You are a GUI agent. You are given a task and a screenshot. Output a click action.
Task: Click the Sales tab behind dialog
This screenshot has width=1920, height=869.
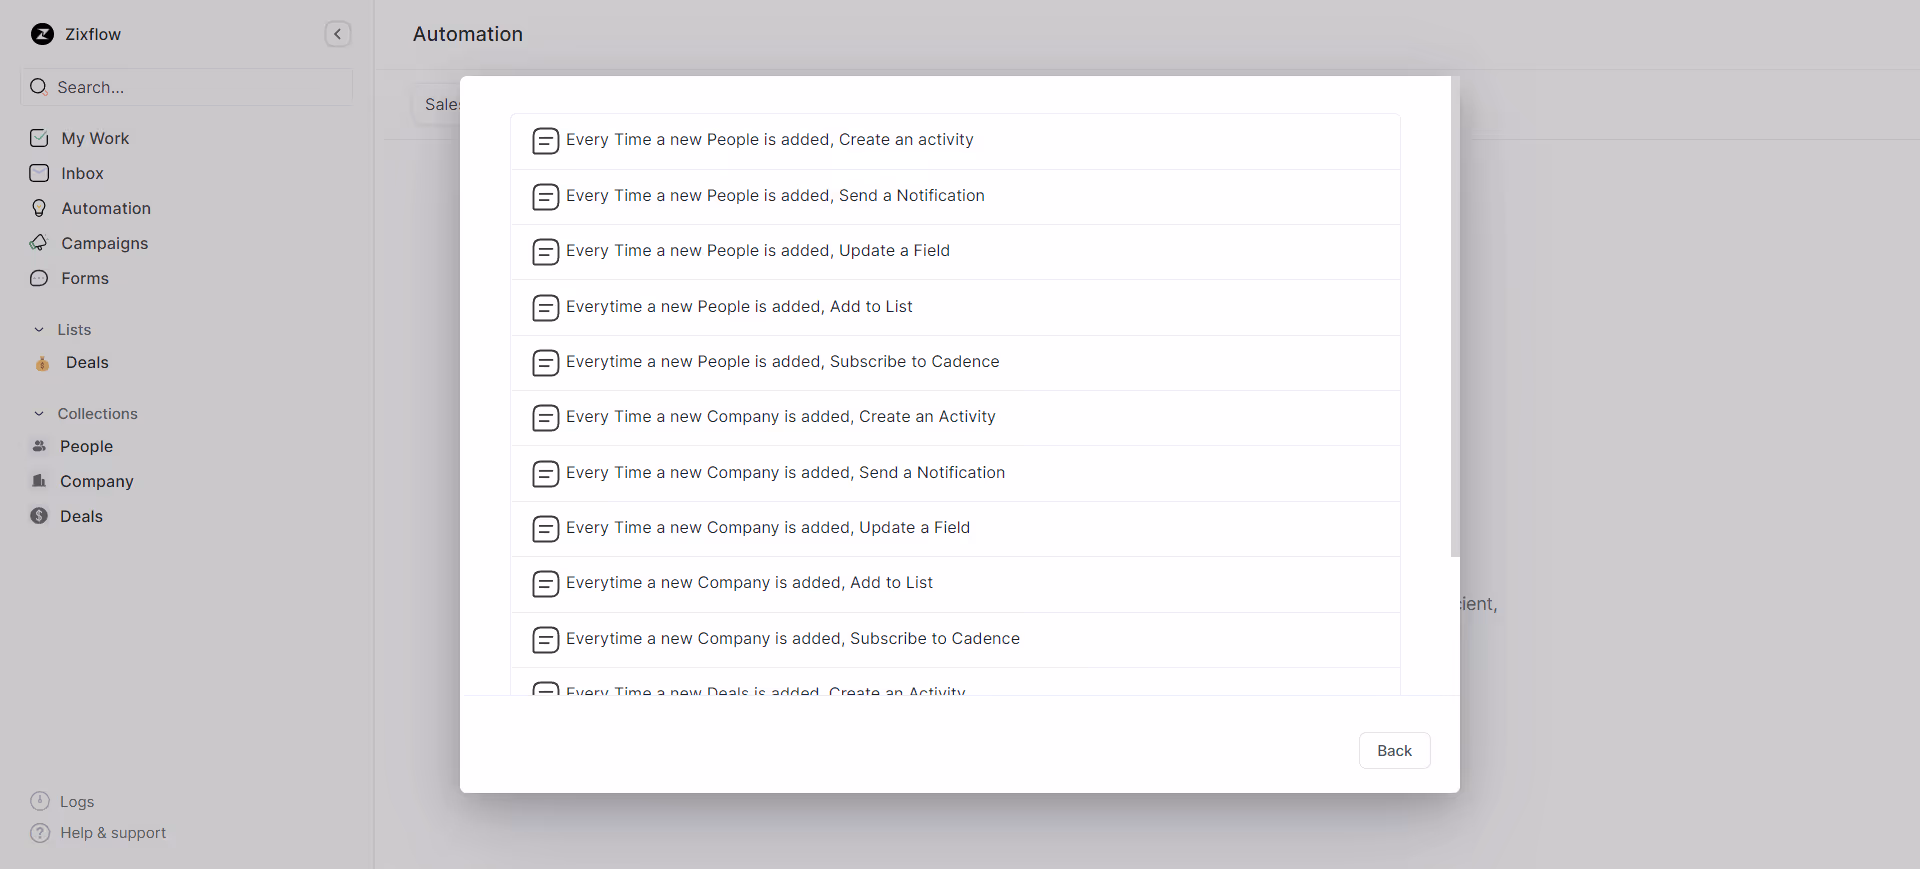[438, 104]
